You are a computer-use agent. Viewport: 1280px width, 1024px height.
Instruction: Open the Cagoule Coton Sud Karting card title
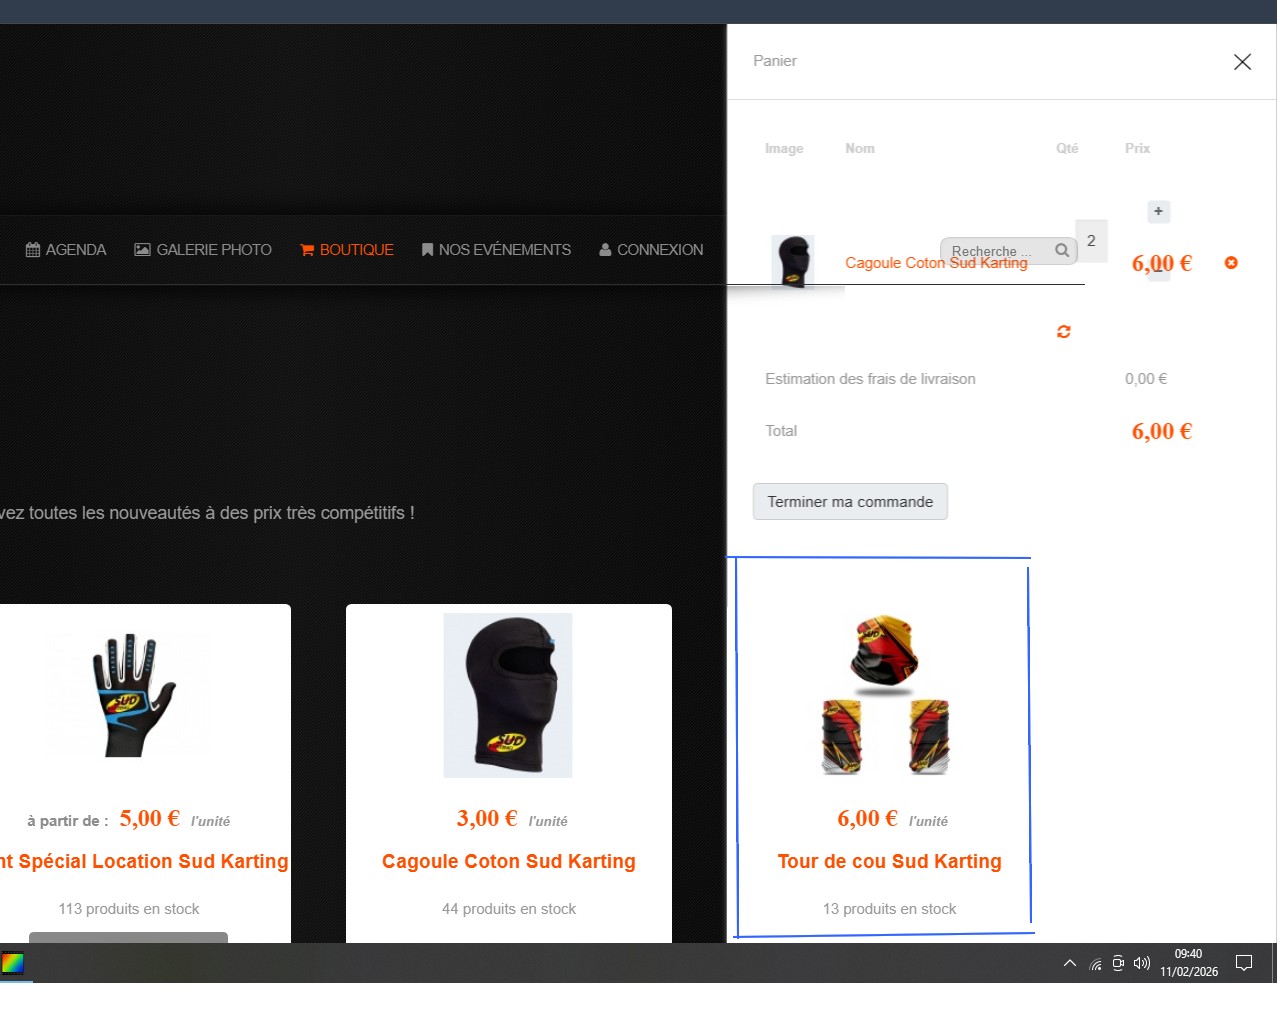pyautogui.click(x=509, y=861)
